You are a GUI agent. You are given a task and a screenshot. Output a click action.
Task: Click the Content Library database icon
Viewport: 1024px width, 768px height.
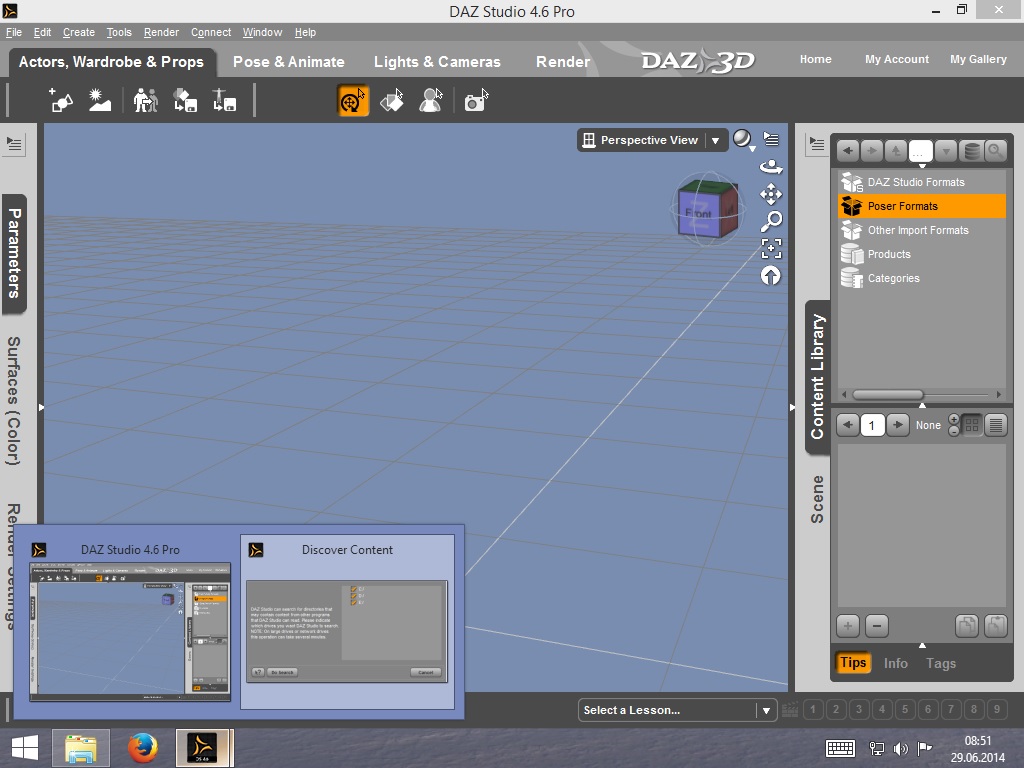coord(972,151)
